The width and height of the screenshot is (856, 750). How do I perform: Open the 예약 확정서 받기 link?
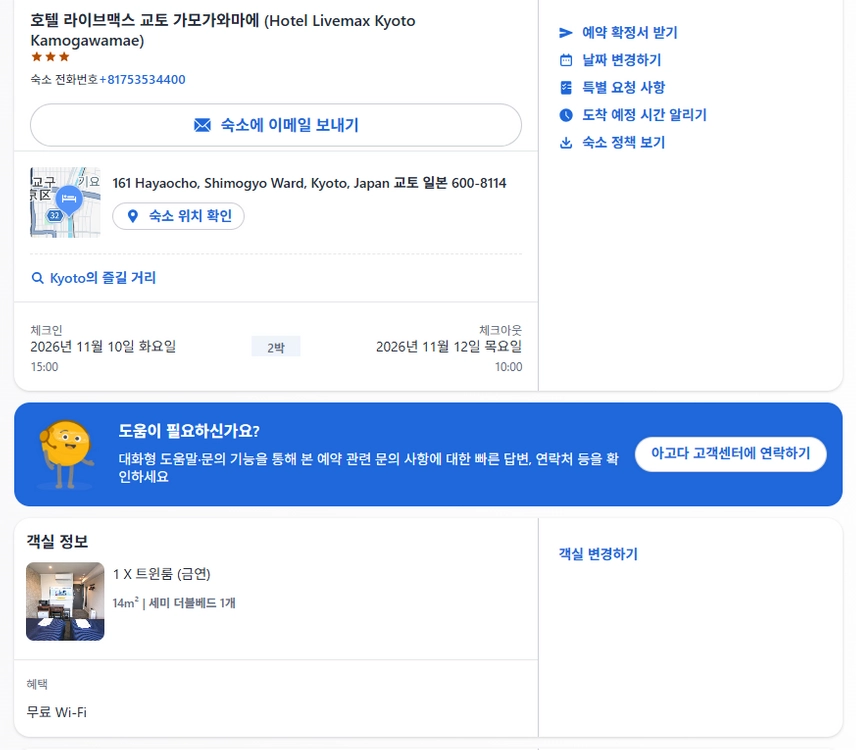(x=629, y=33)
